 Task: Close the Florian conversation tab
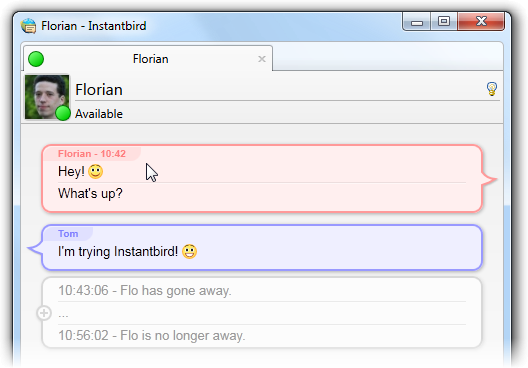(262, 59)
